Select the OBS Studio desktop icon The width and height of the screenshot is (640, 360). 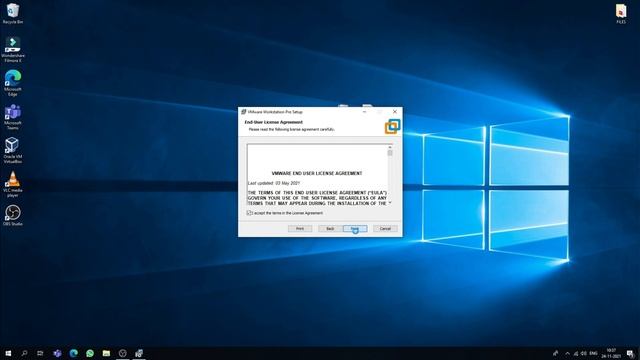13,216
